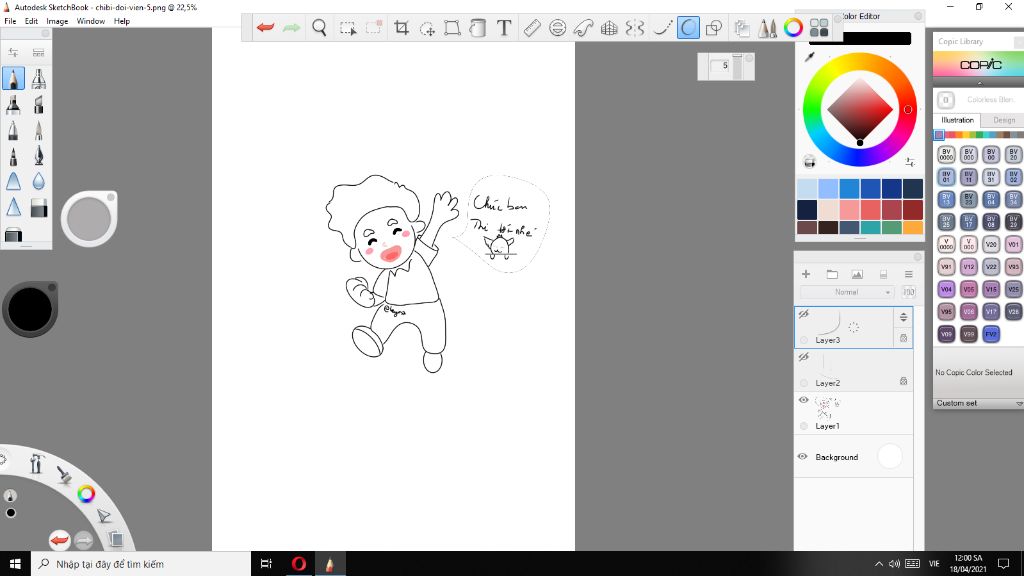The image size is (1024, 576).
Task: Enable the Symmetry tool
Action: coord(635,27)
